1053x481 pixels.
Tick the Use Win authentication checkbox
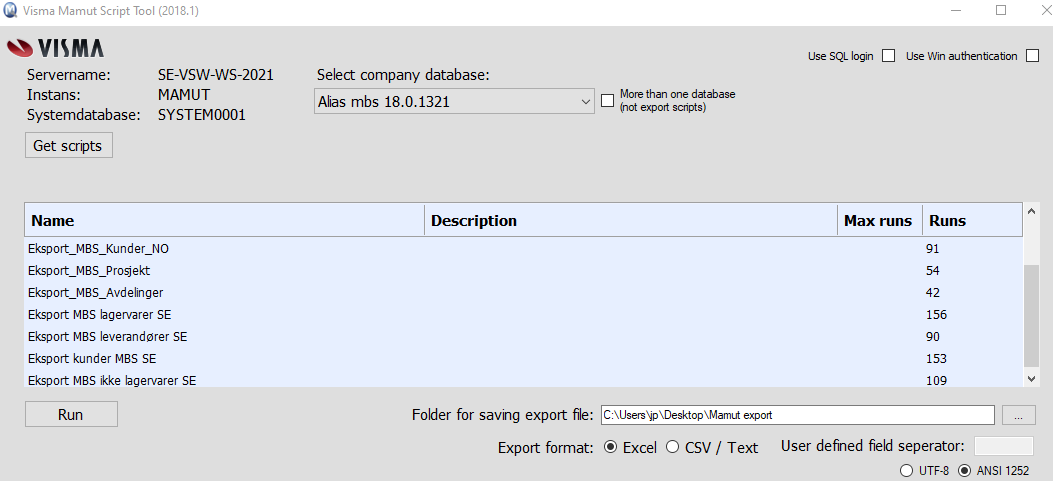[1032, 56]
